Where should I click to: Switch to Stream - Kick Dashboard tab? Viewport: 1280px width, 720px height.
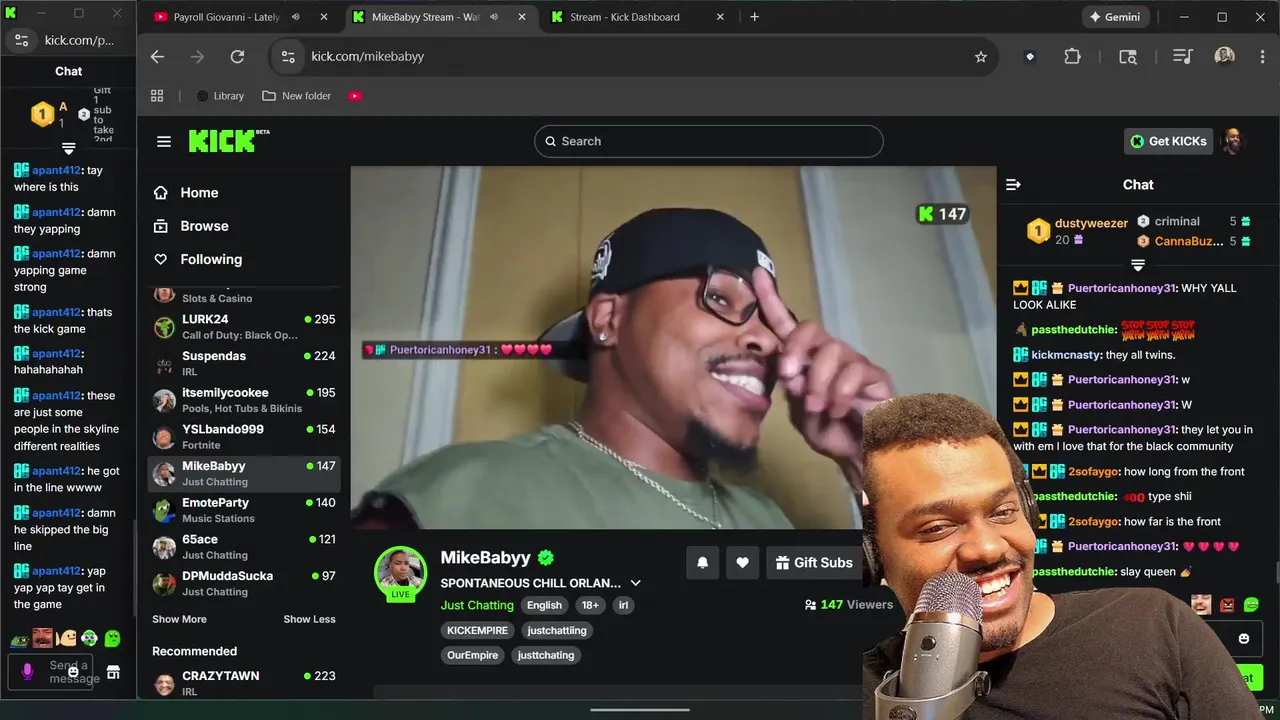click(624, 17)
